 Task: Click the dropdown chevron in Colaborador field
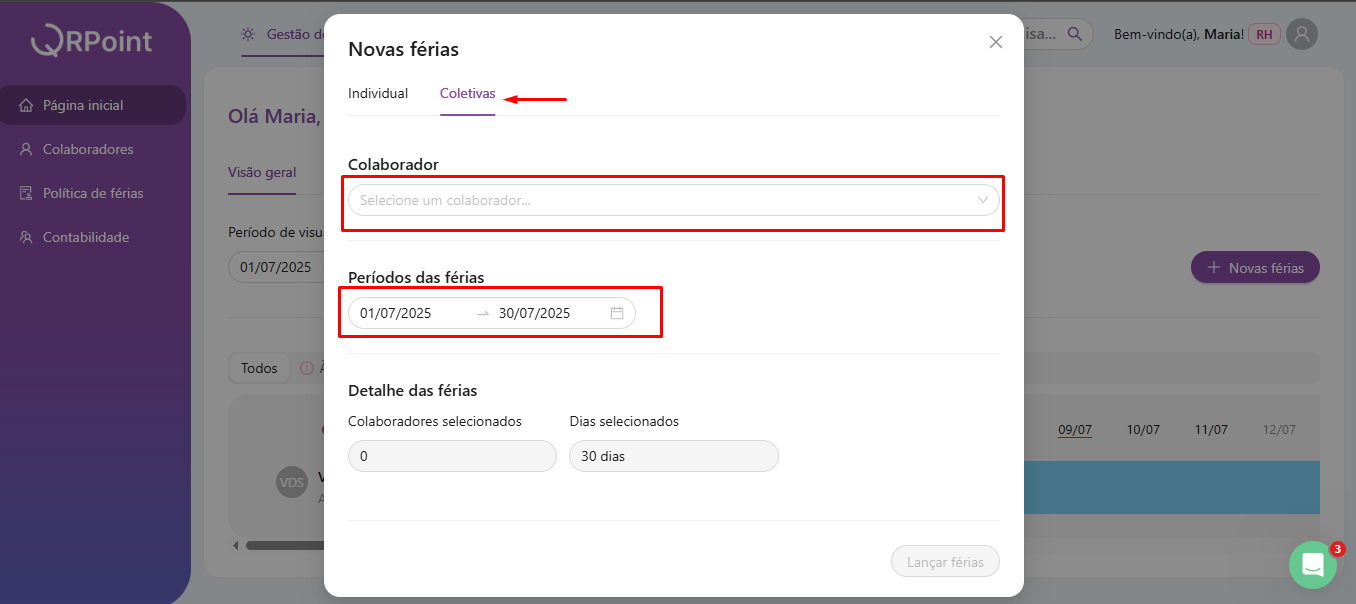982,200
